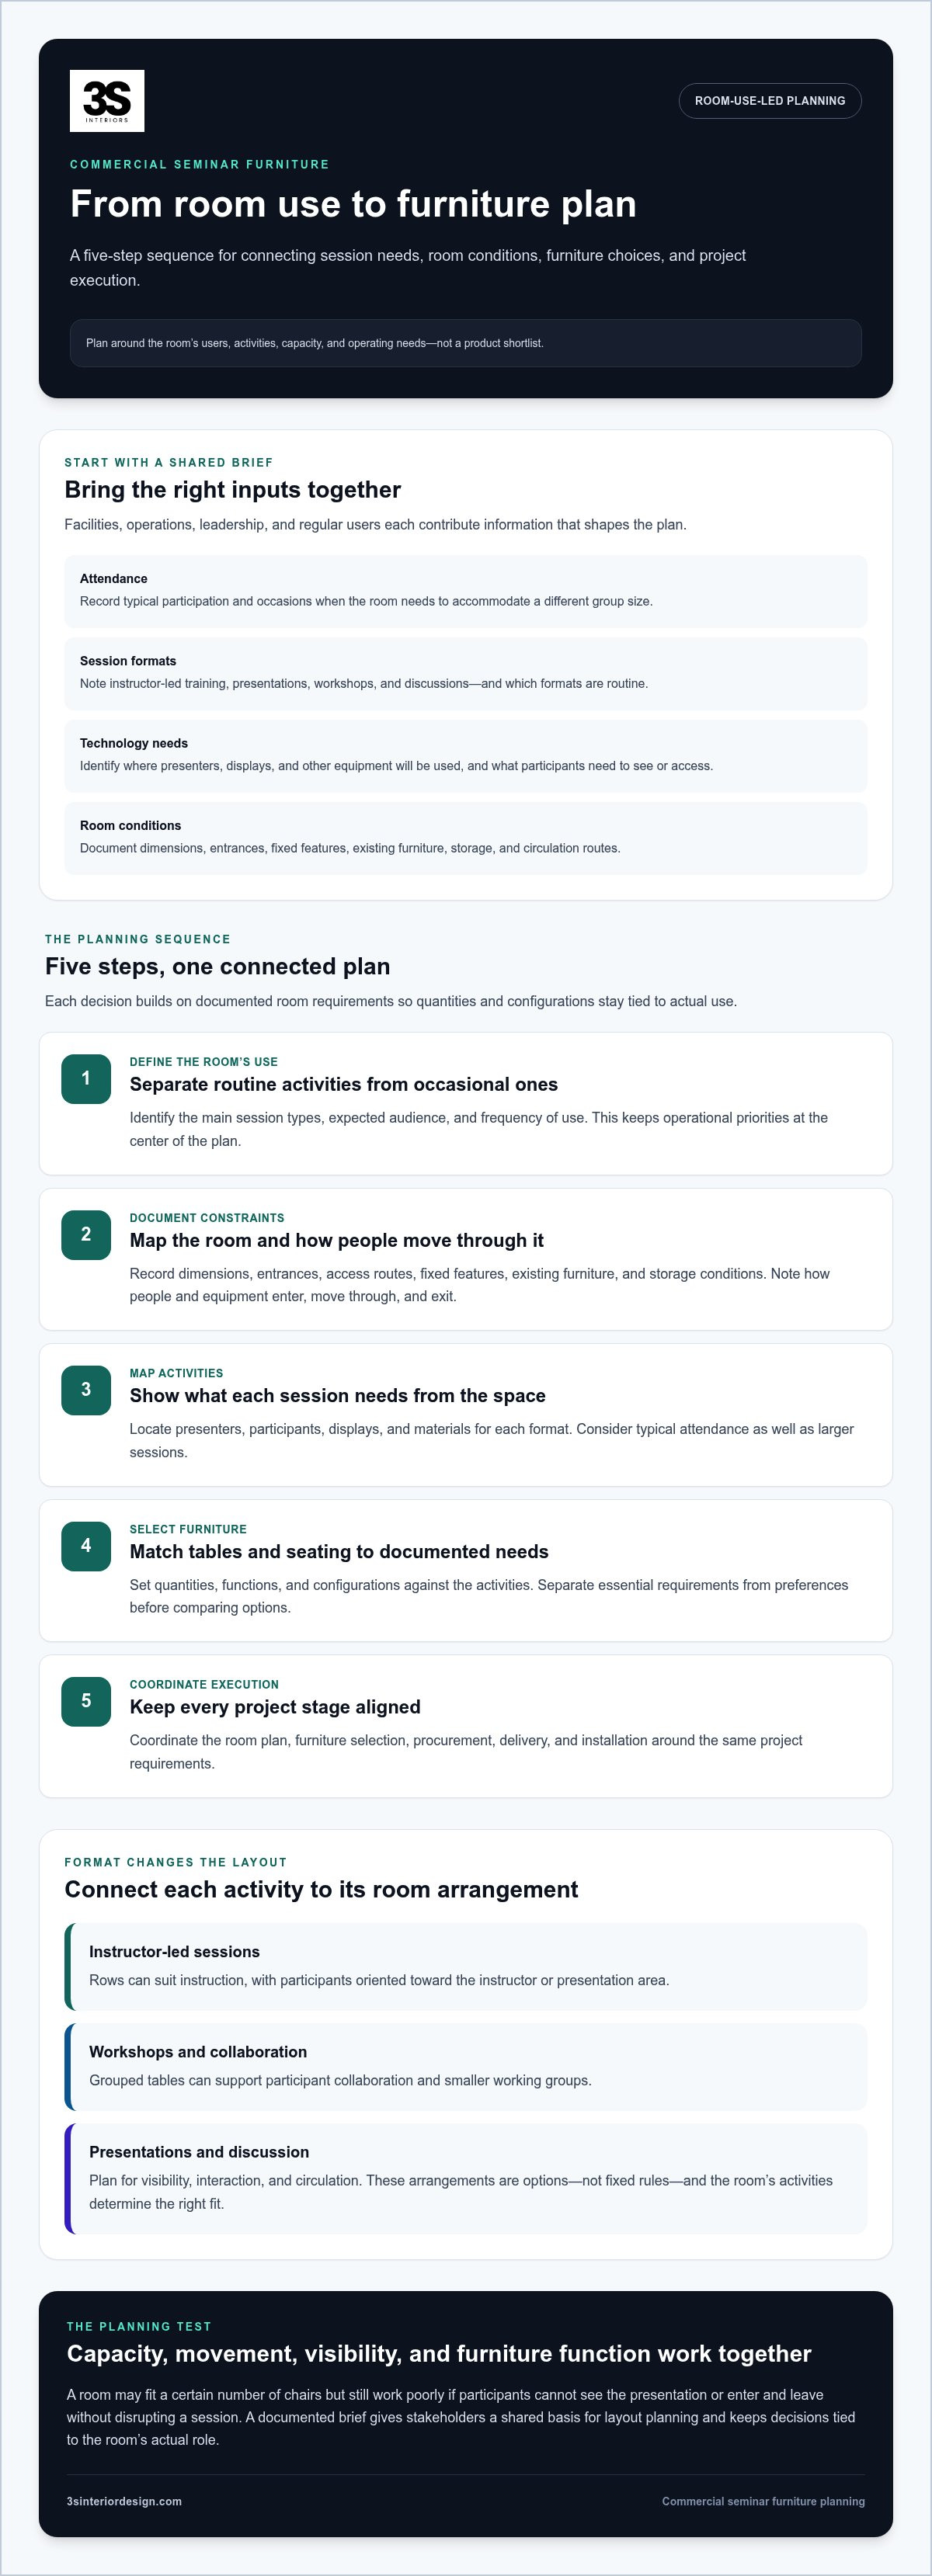Select the Presentations and discussion panel

coord(466,2179)
